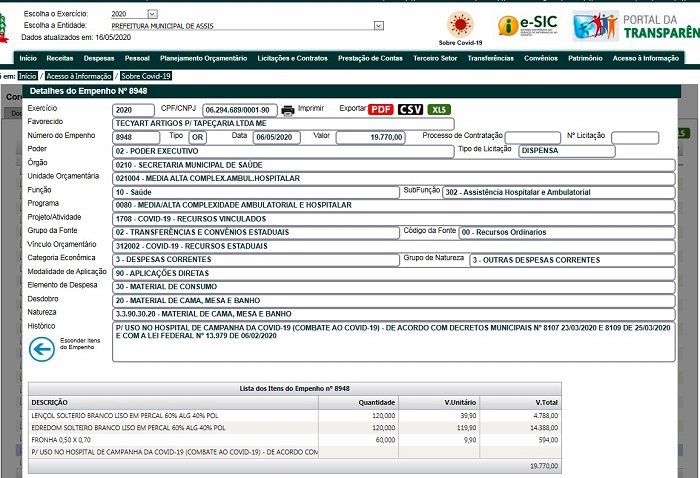Export the empenho as CSV
Screen dimensions: 700x478
[410, 110]
